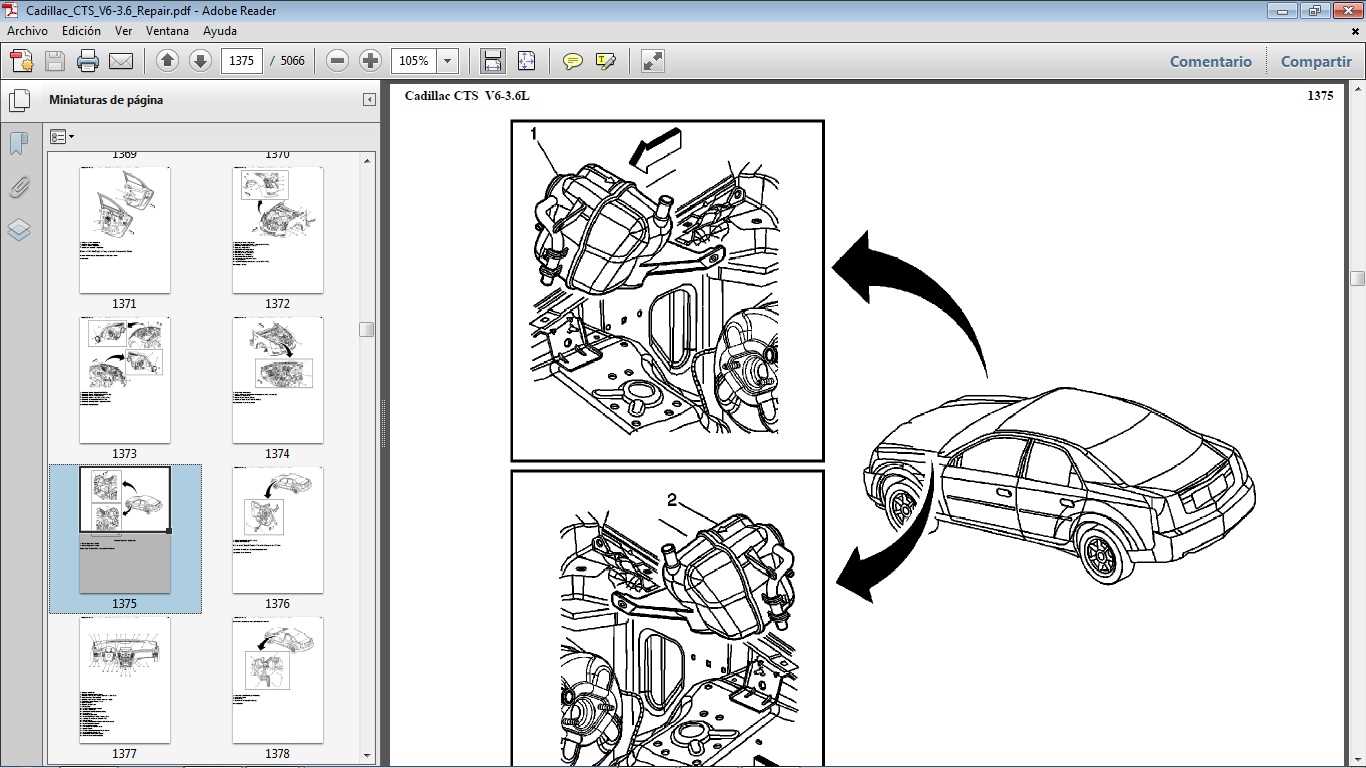This screenshot has width=1366, height=768.
Task: Select page 1376 thumbnail
Action: click(278, 530)
